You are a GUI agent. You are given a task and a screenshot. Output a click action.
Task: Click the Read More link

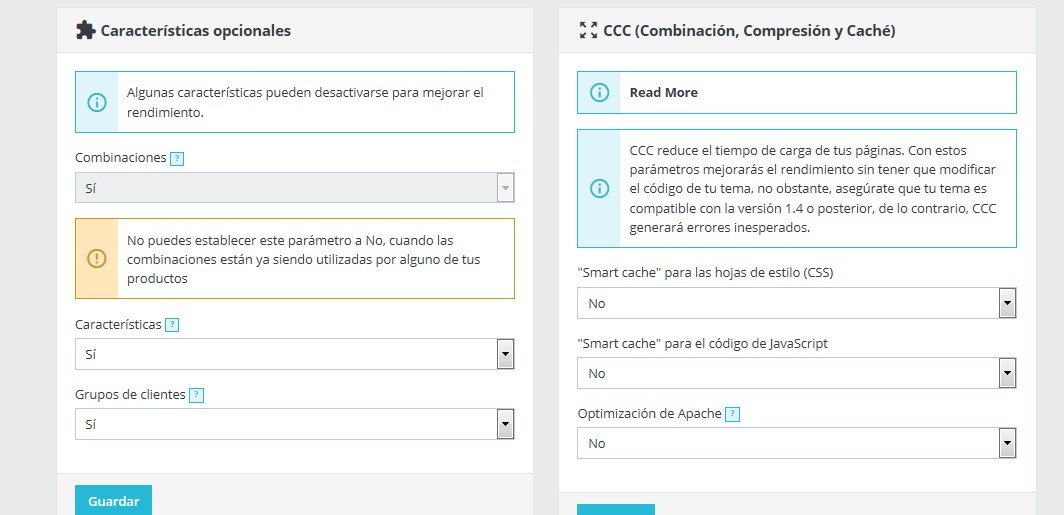point(663,92)
